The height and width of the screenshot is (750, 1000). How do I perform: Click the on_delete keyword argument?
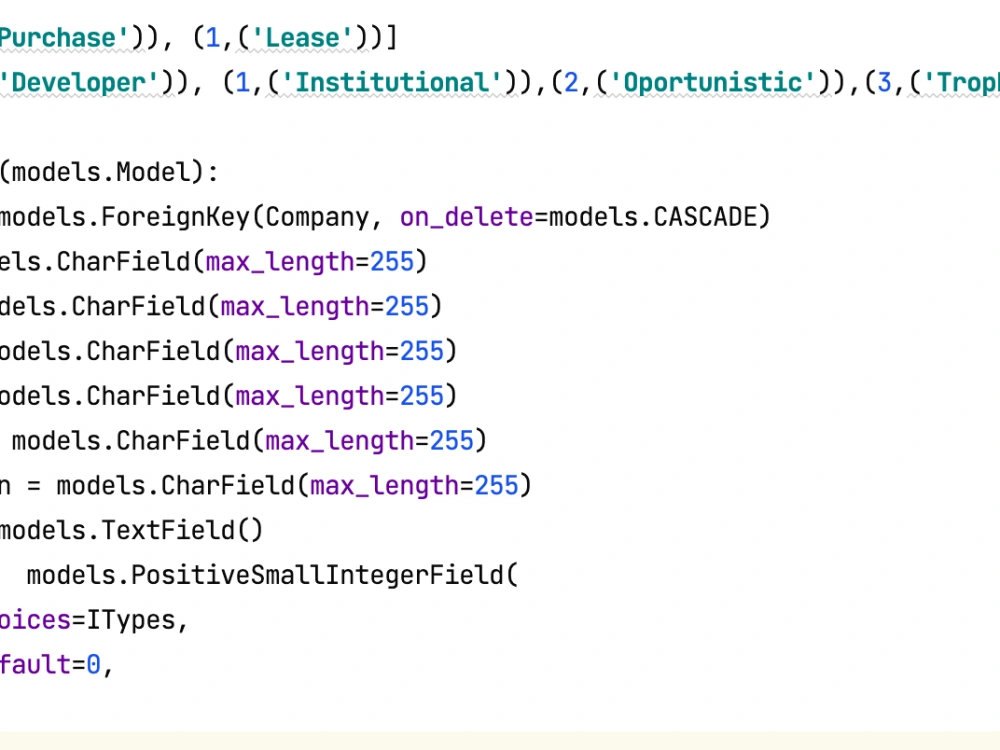click(x=466, y=217)
